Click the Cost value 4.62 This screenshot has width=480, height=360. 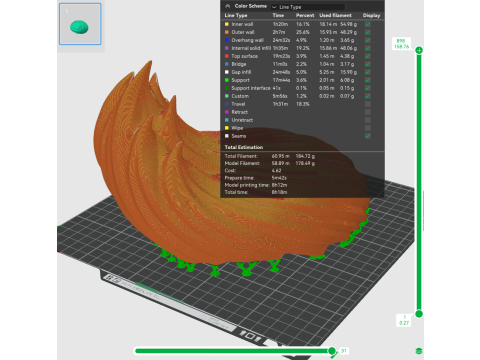pos(276,170)
